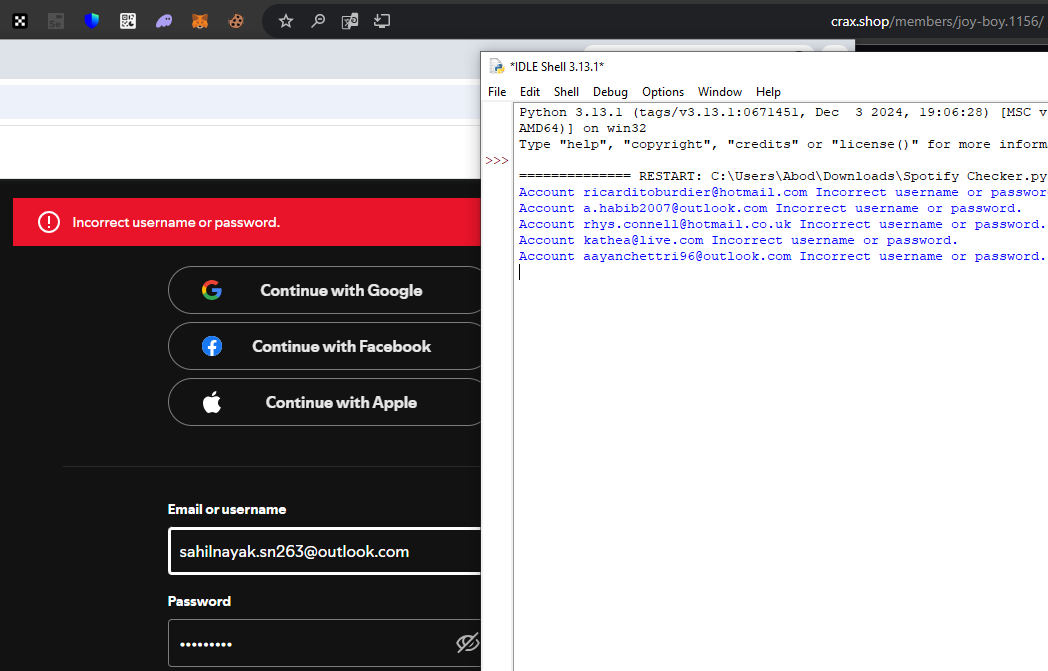This screenshot has height=671, width=1048.
Task: Open the File menu in IDLE Shell
Action: point(497,92)
